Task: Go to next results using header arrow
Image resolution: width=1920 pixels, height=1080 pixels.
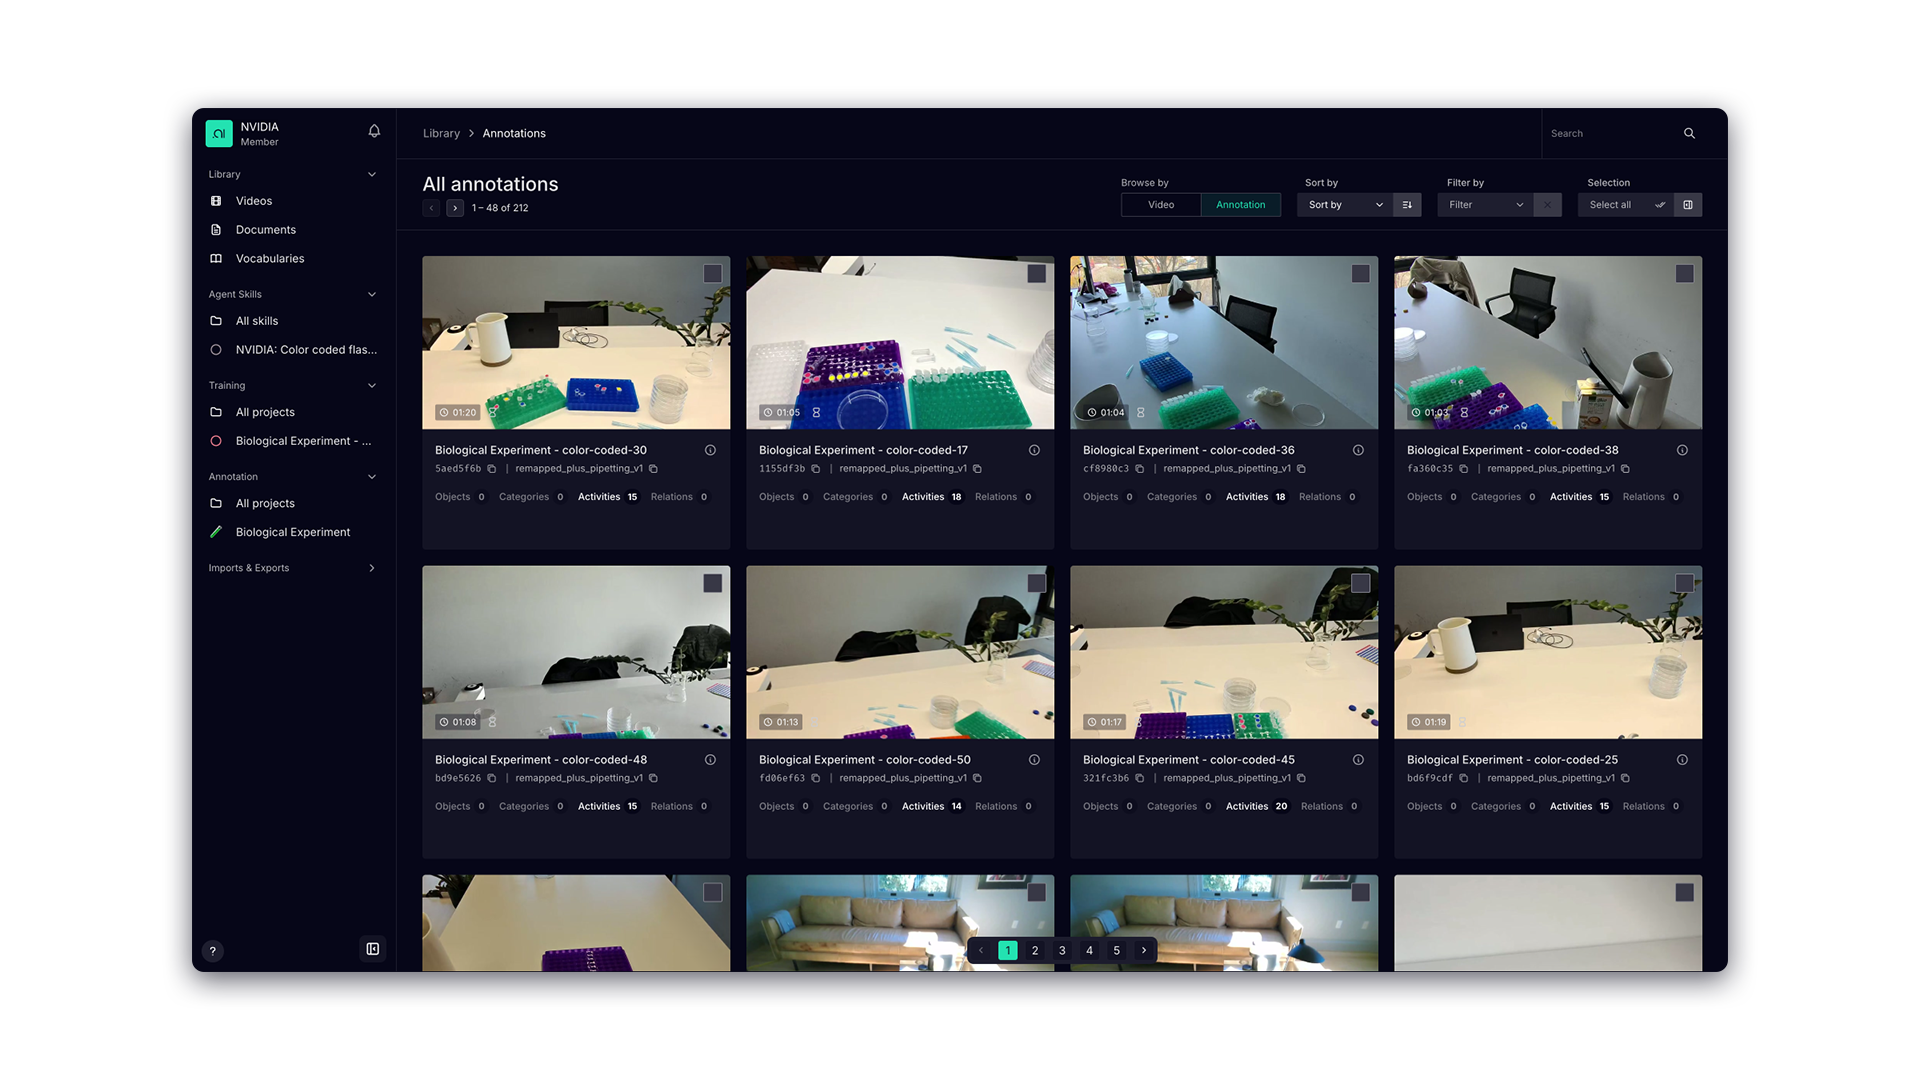Action: (x=455, y=208)
